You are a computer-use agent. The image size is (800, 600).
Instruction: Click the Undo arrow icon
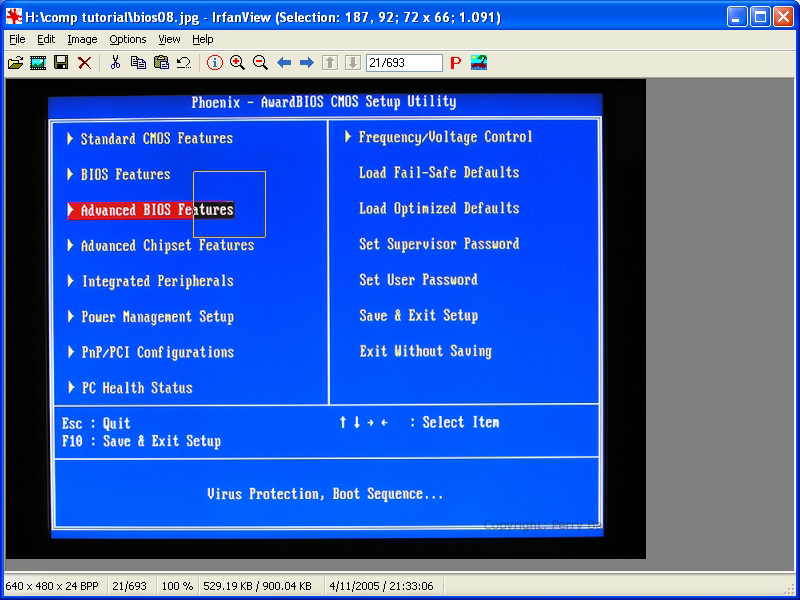(184, 63)
